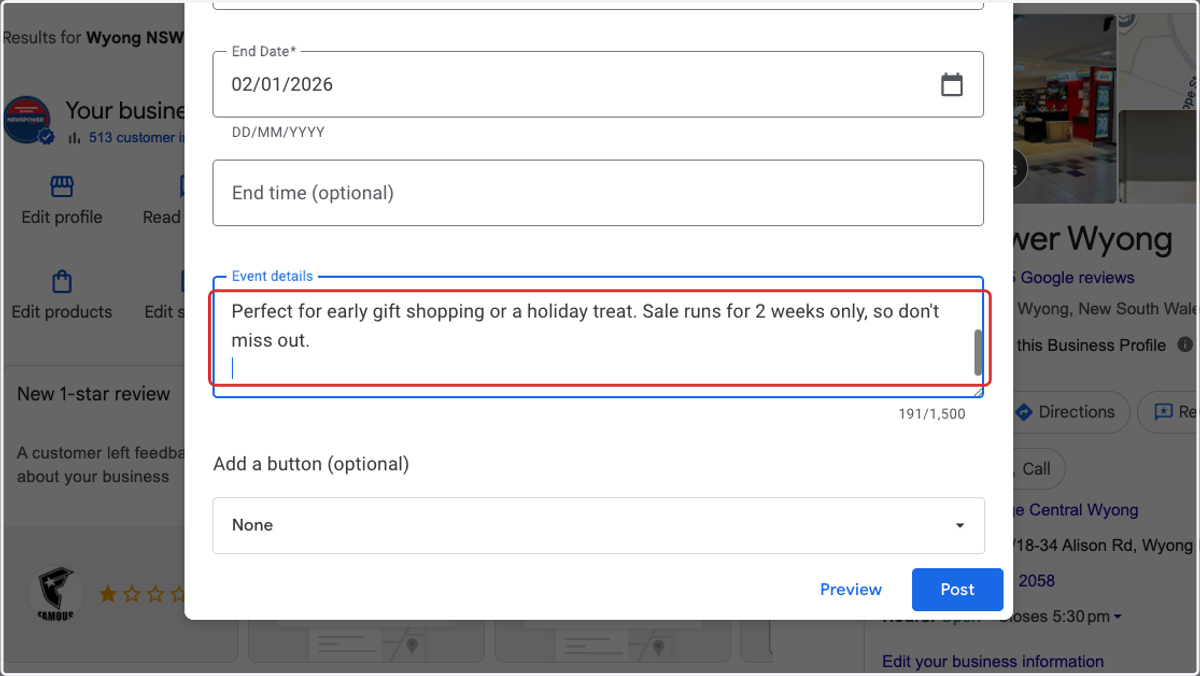Open the 513 customer interactions link
Screen dimensions: 1200x676
[x=136, y=138]
